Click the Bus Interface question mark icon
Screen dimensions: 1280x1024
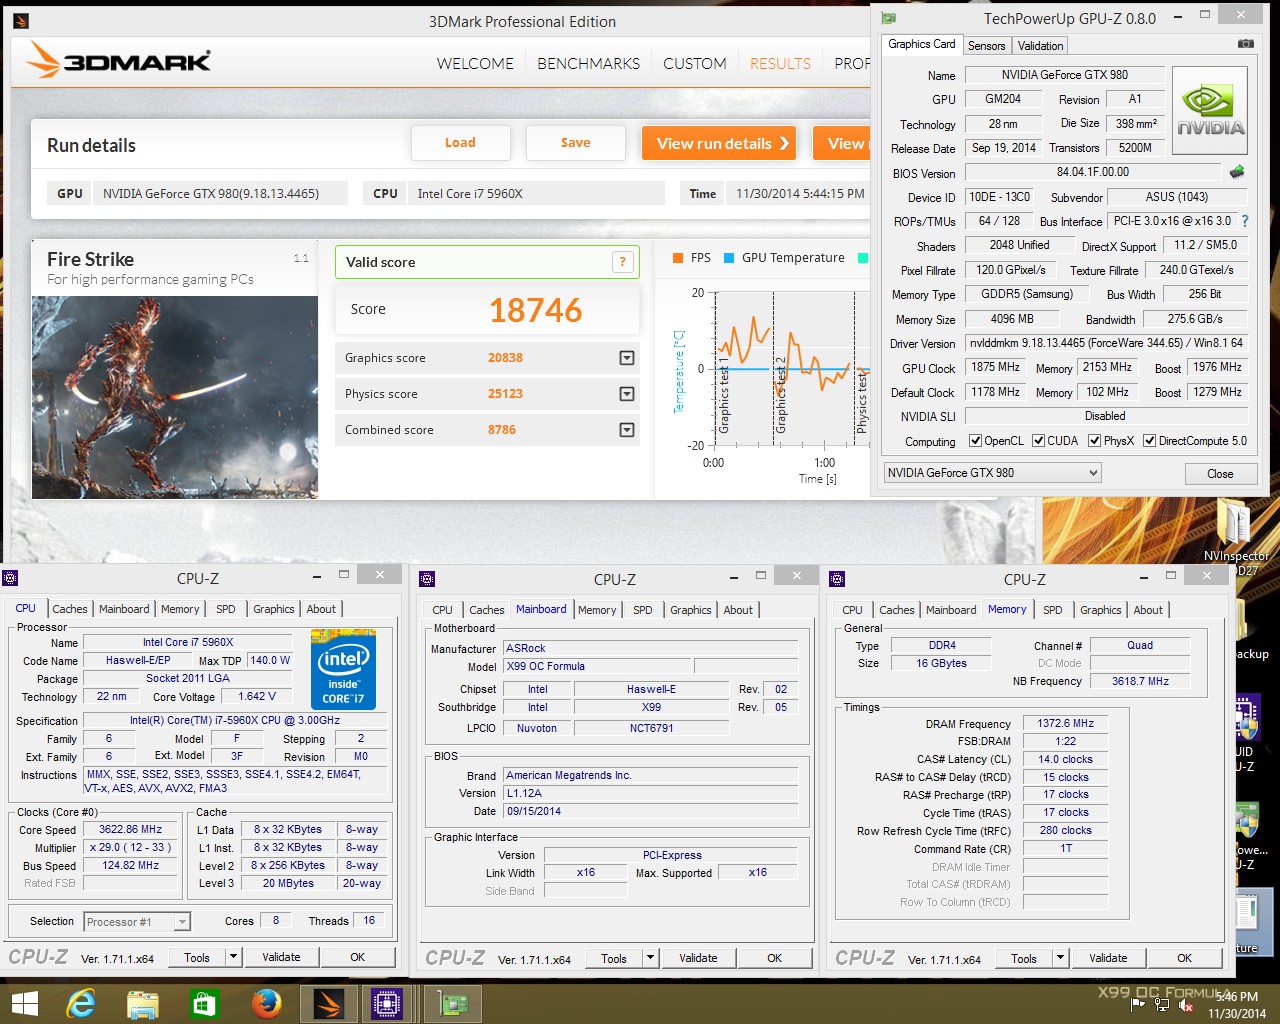click(1245, 221)
